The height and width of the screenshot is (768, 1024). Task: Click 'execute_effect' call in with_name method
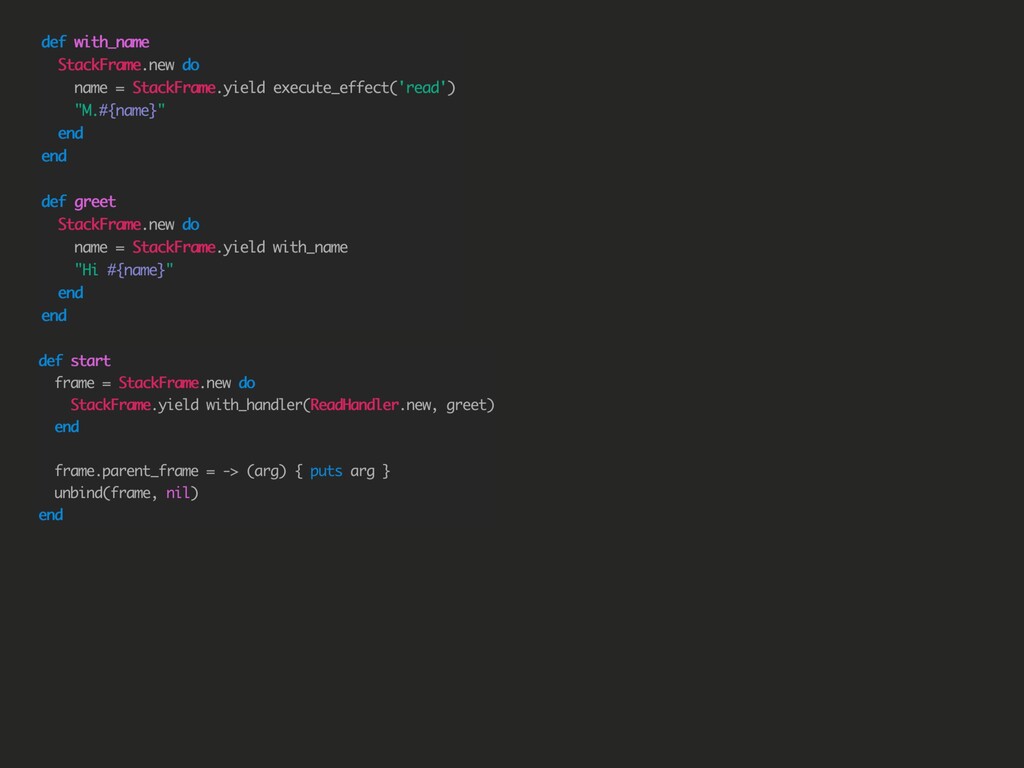coord(331,88)
